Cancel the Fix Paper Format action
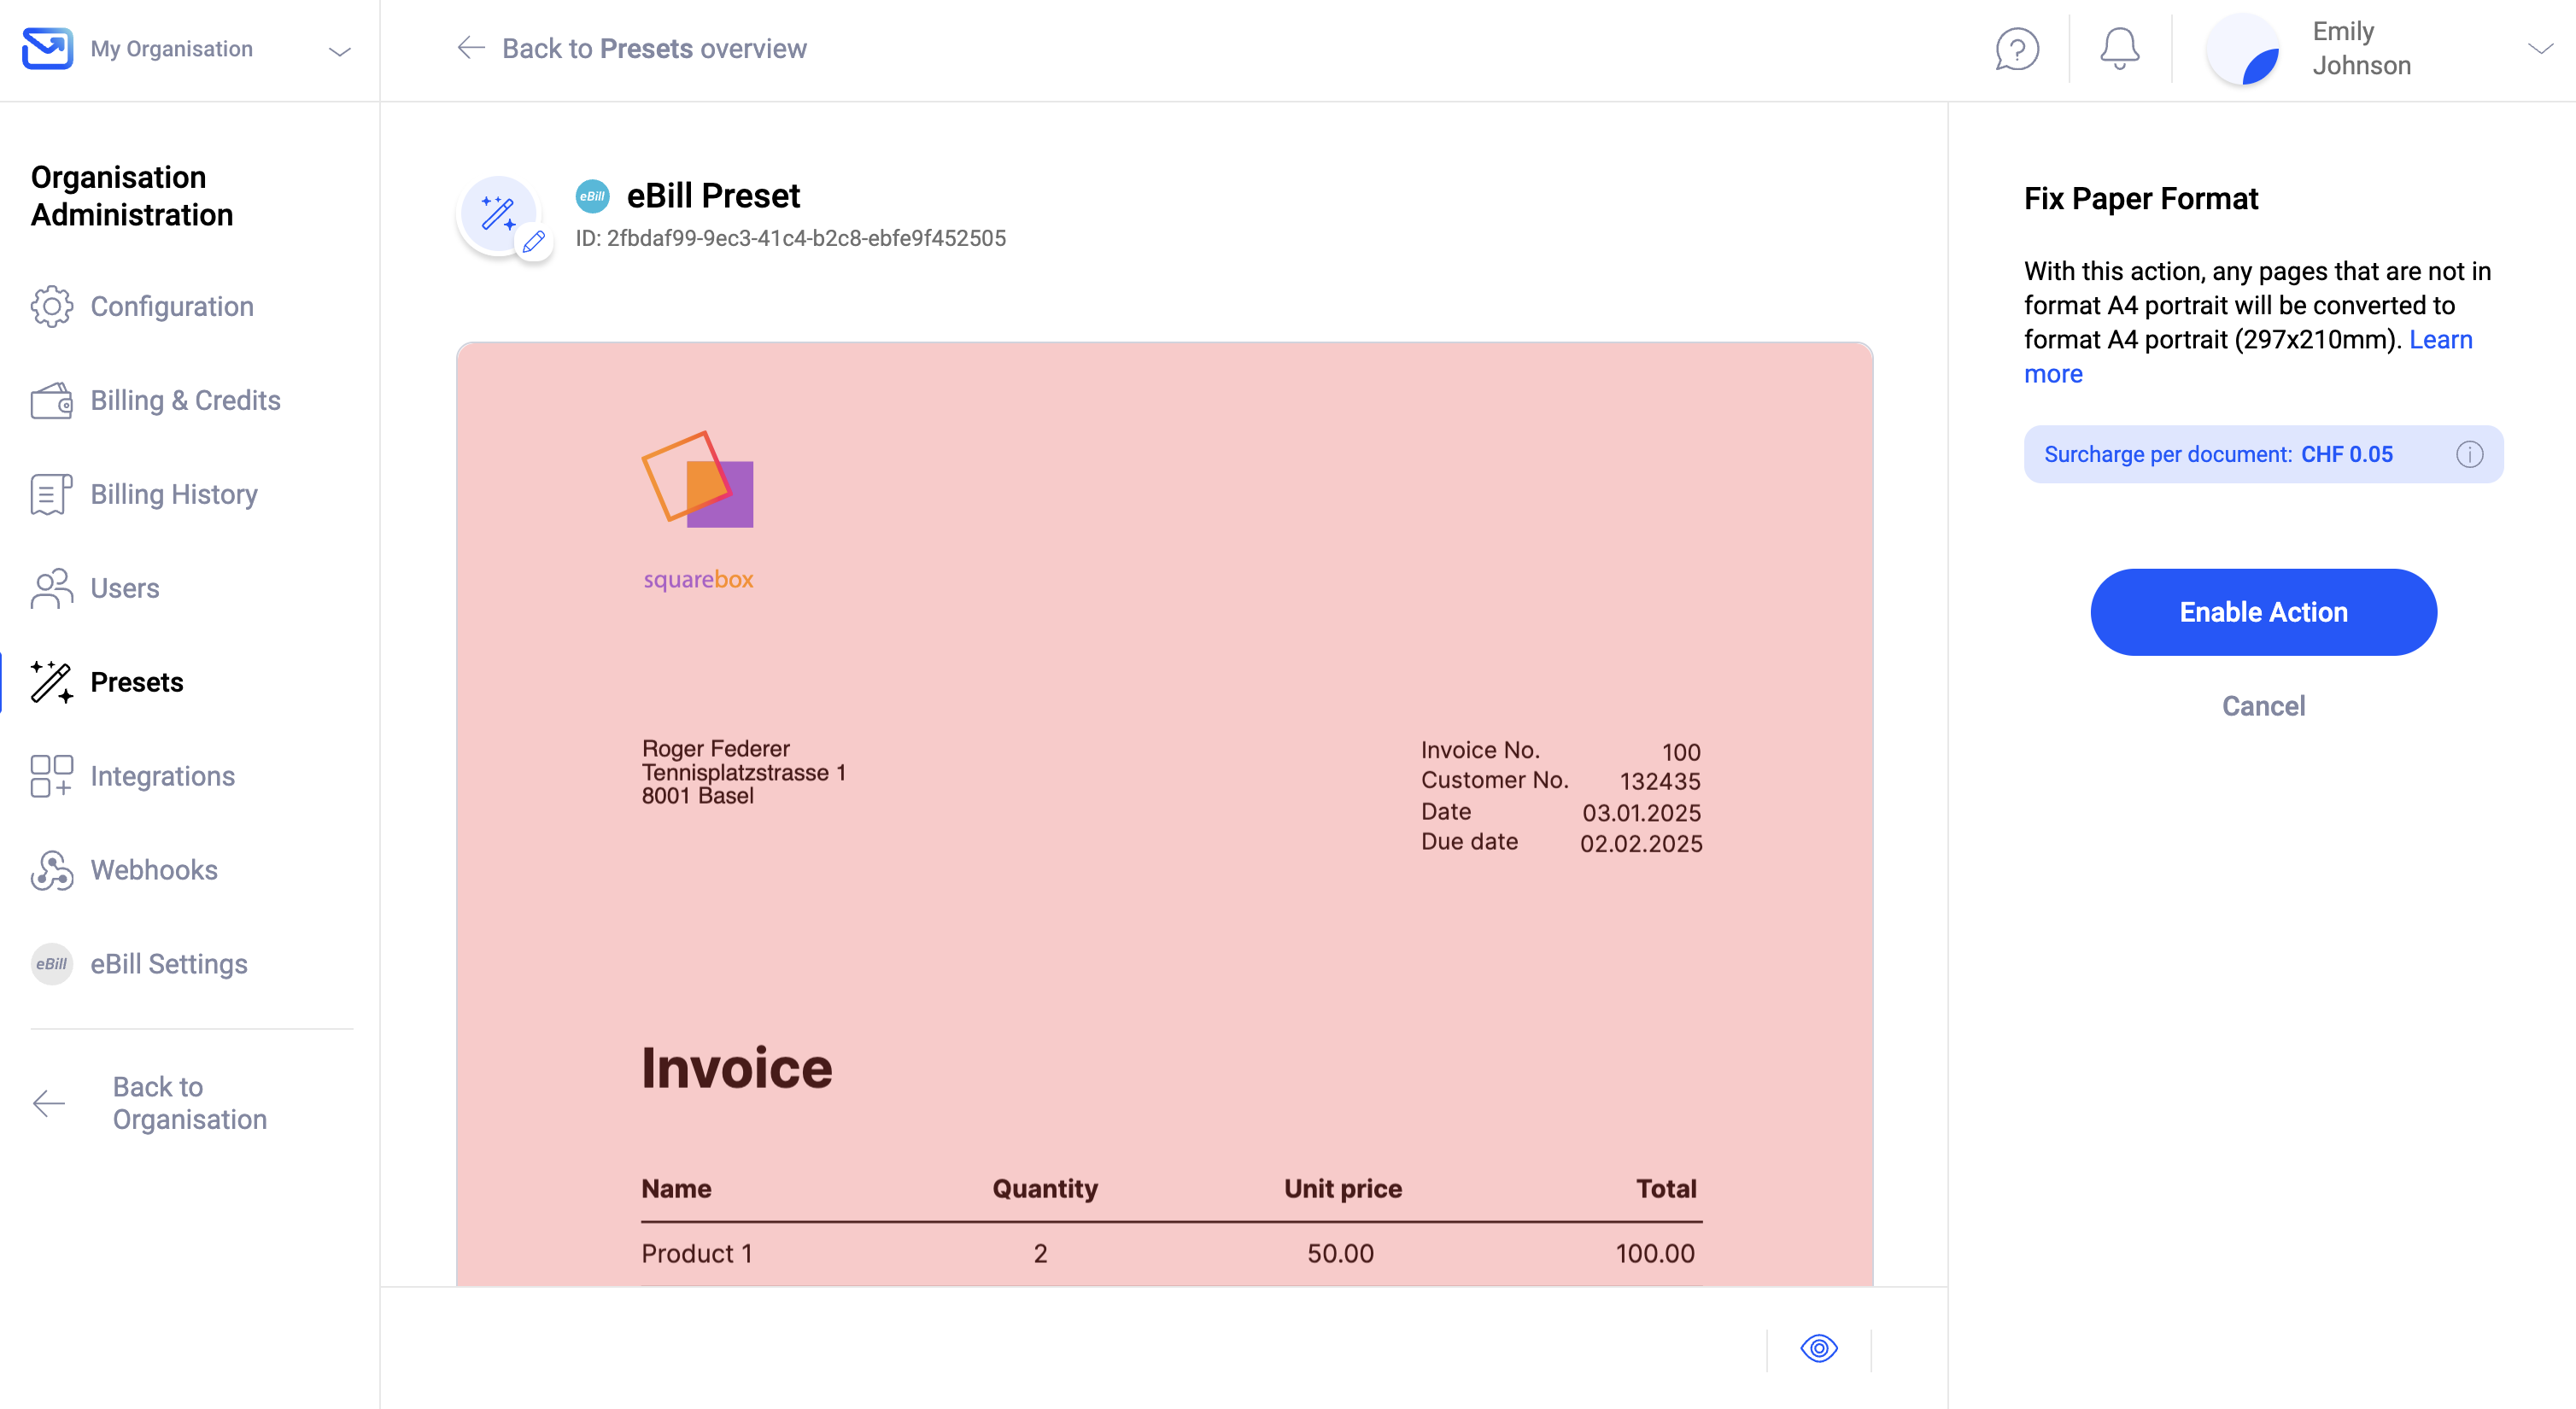2576x1409 pixels. 2263,706
